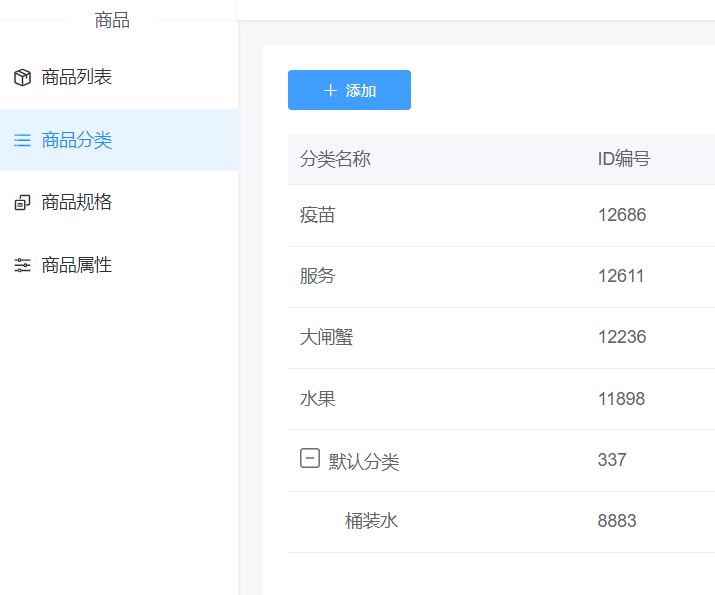
Task: Select the 疫苗 category row
Action: [x=318, y=215]
